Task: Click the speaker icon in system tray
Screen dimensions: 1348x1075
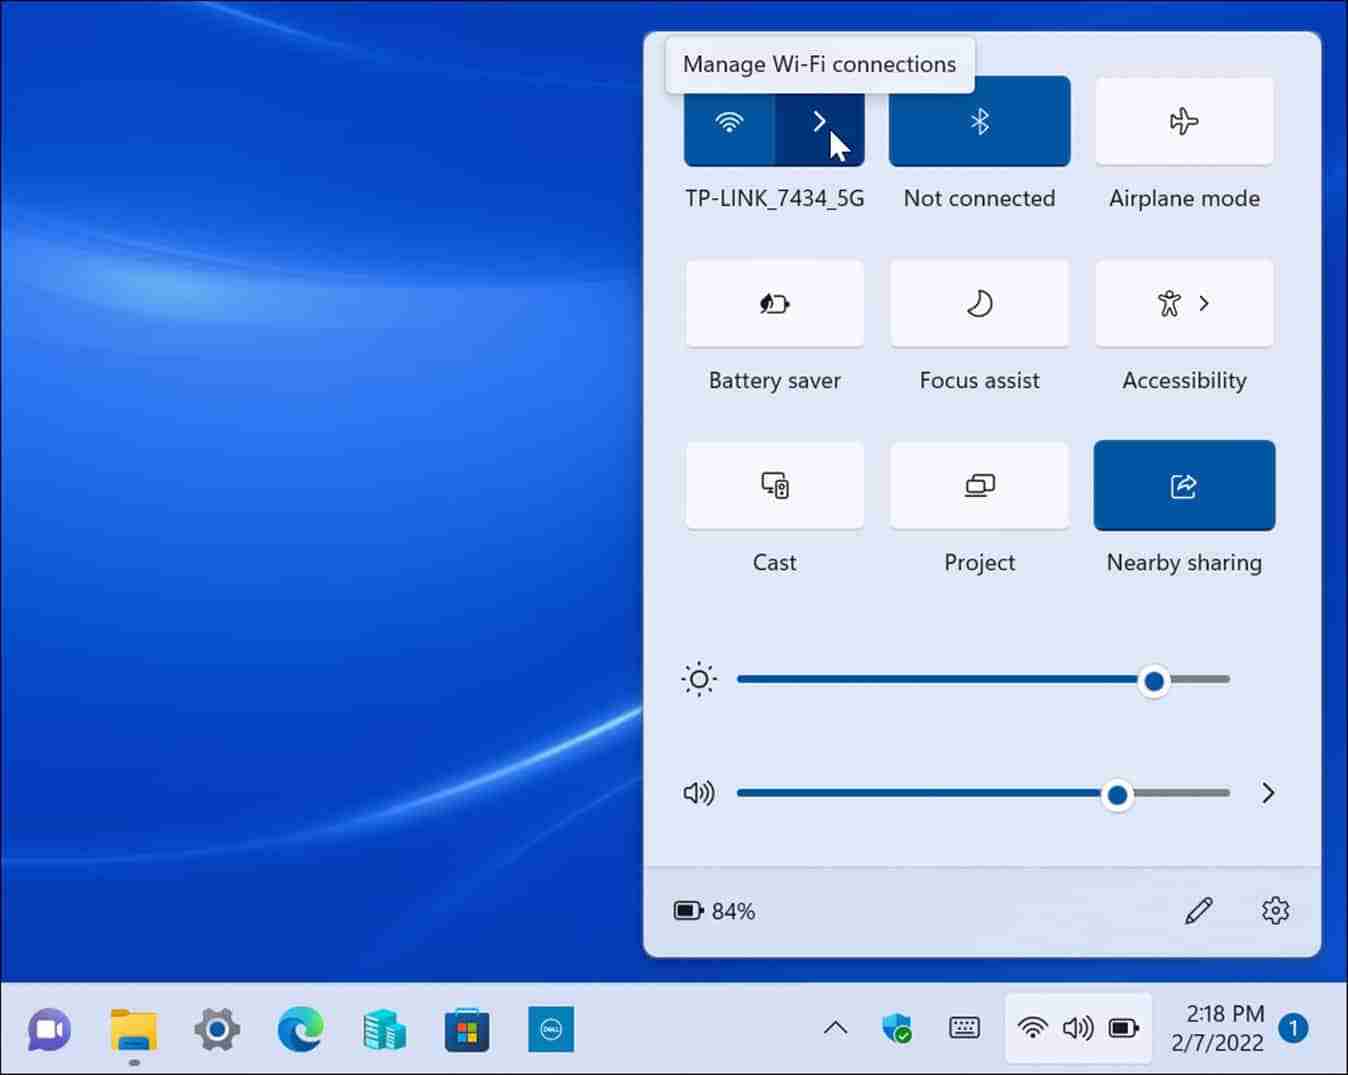Action: tap(1078, 1028)
